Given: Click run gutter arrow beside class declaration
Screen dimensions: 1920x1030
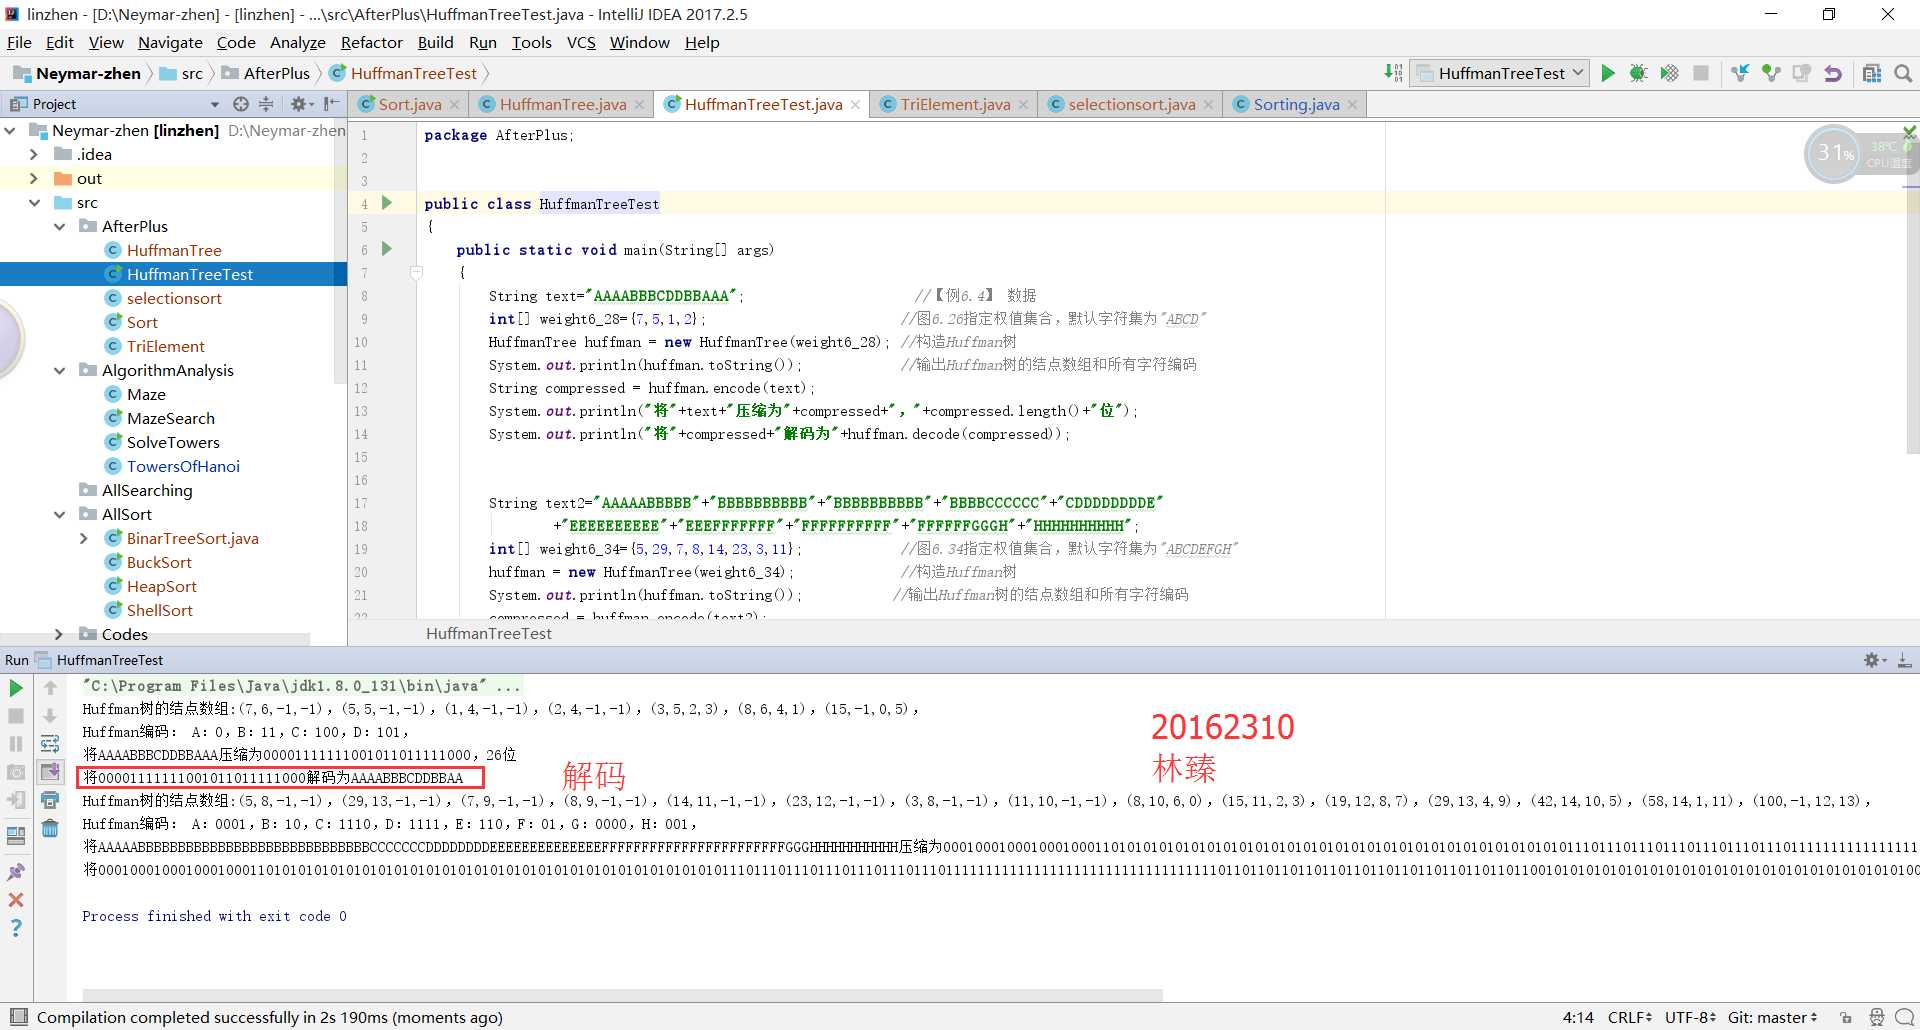Looking at the screenshot, I should point(387,203).
